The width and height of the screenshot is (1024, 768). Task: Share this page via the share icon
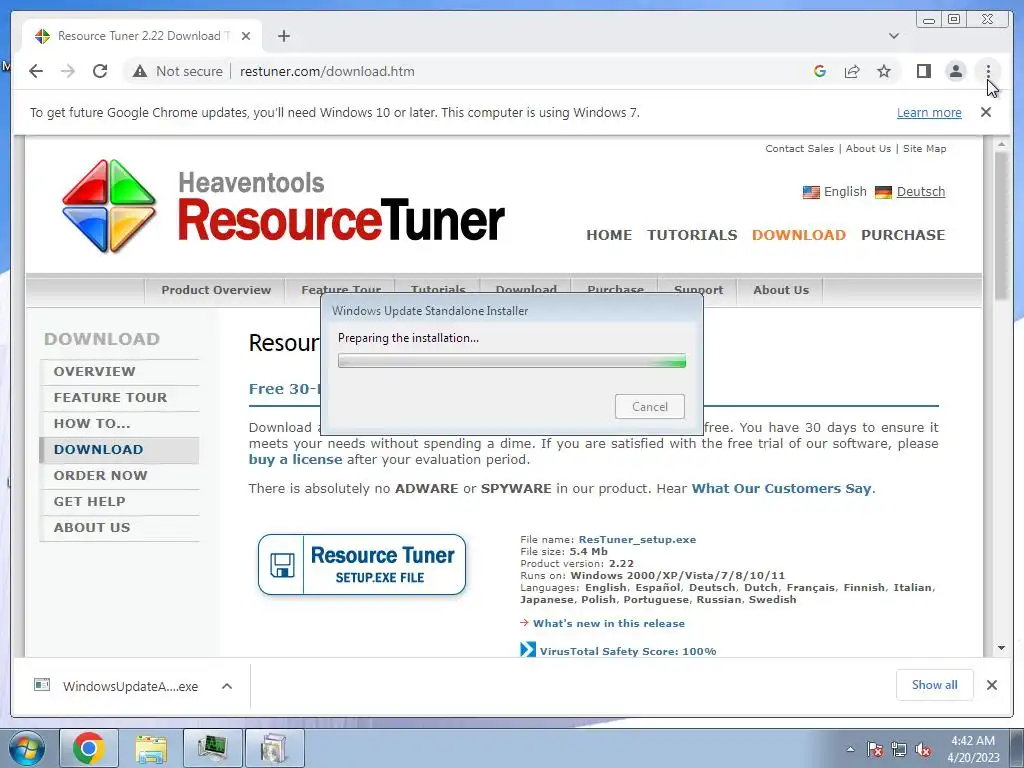click(852, 71)
